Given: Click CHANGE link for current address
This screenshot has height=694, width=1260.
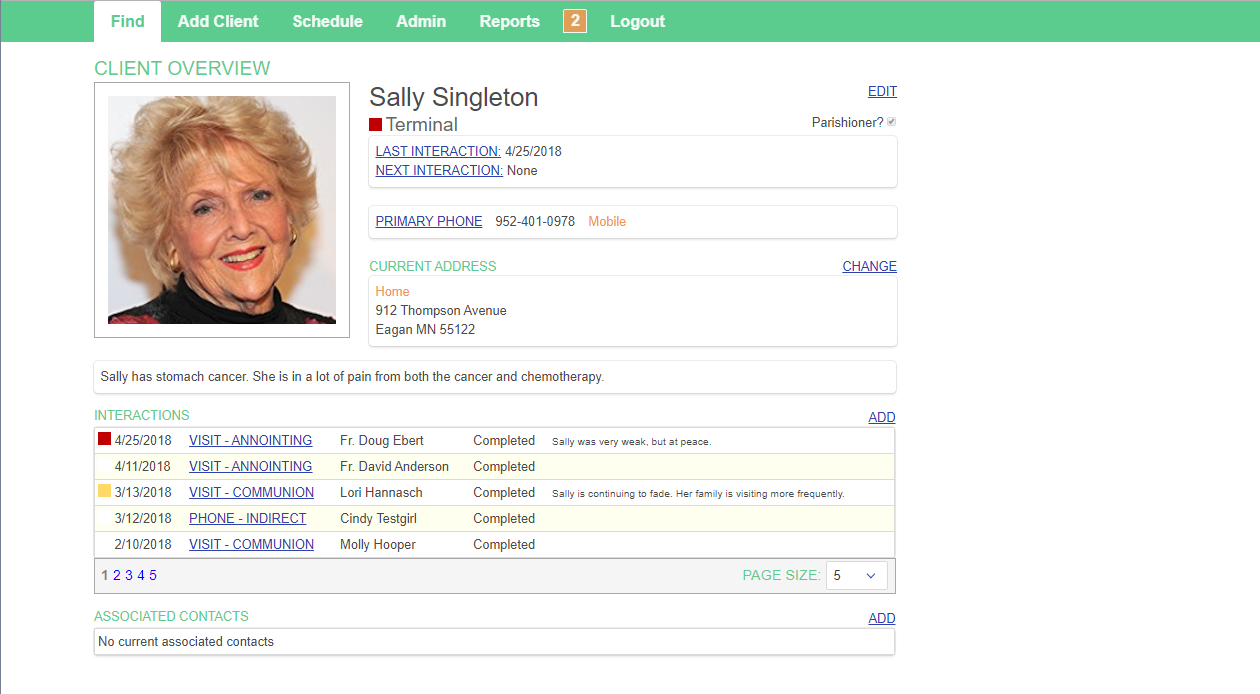Looking at the screenshot, I should (x=869, y=267).
